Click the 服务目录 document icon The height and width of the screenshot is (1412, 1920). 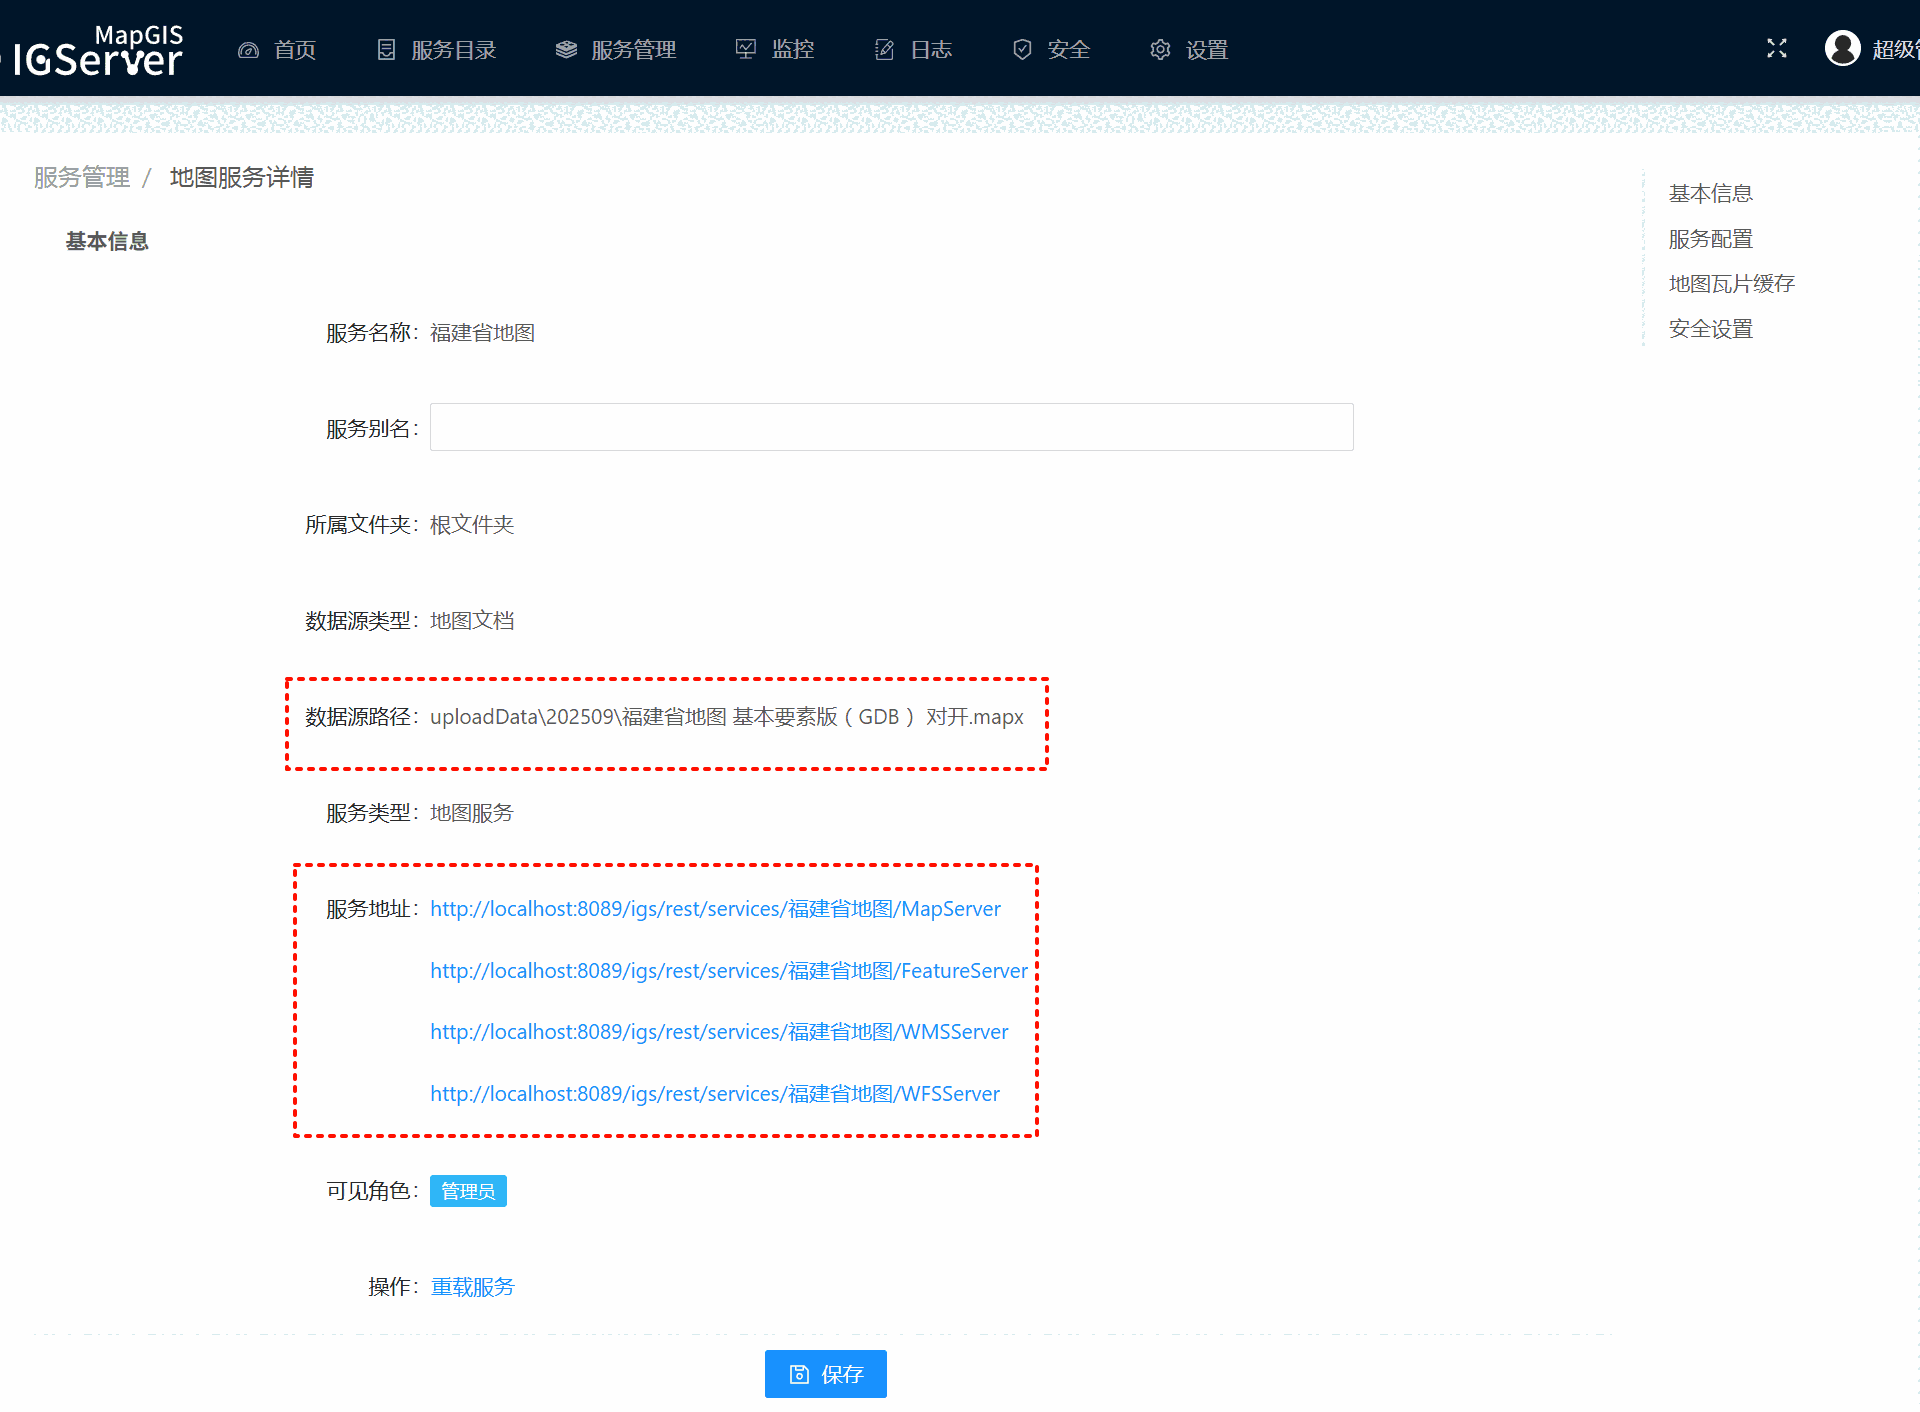(386, 50)
